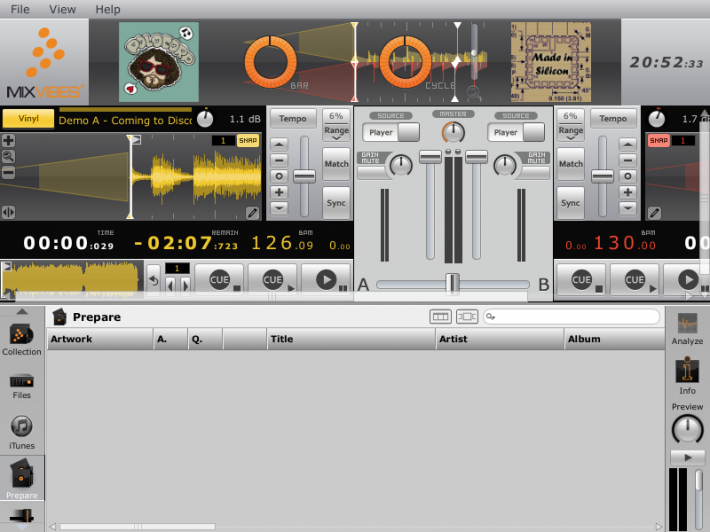Zoom in deck A waveform plus icon
Screen dimensions: 710x532
click(8, 140)
